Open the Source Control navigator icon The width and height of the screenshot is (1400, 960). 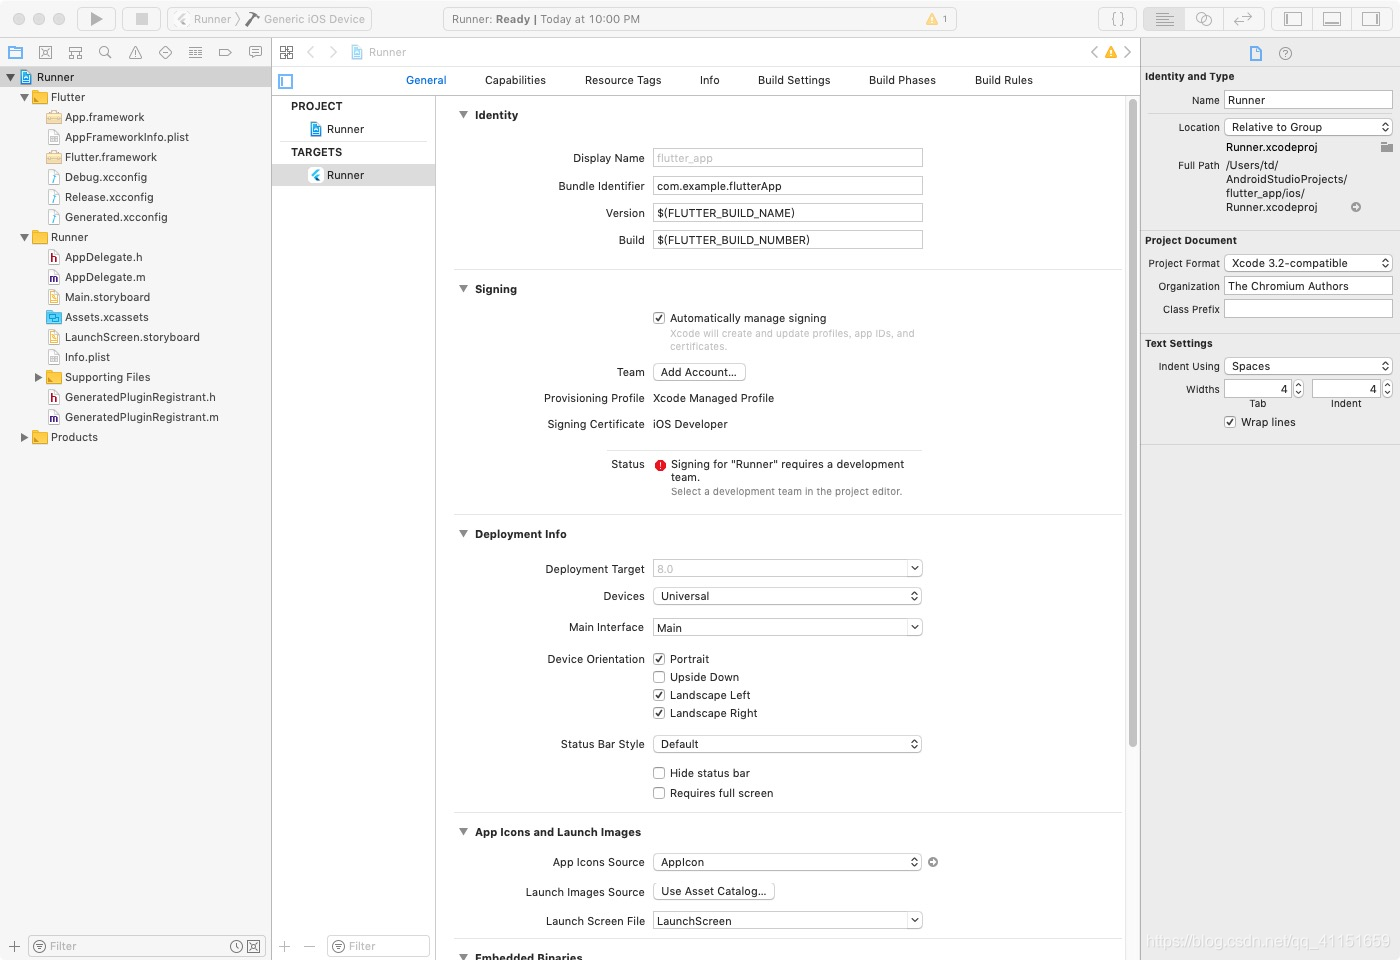pos(45,52)
